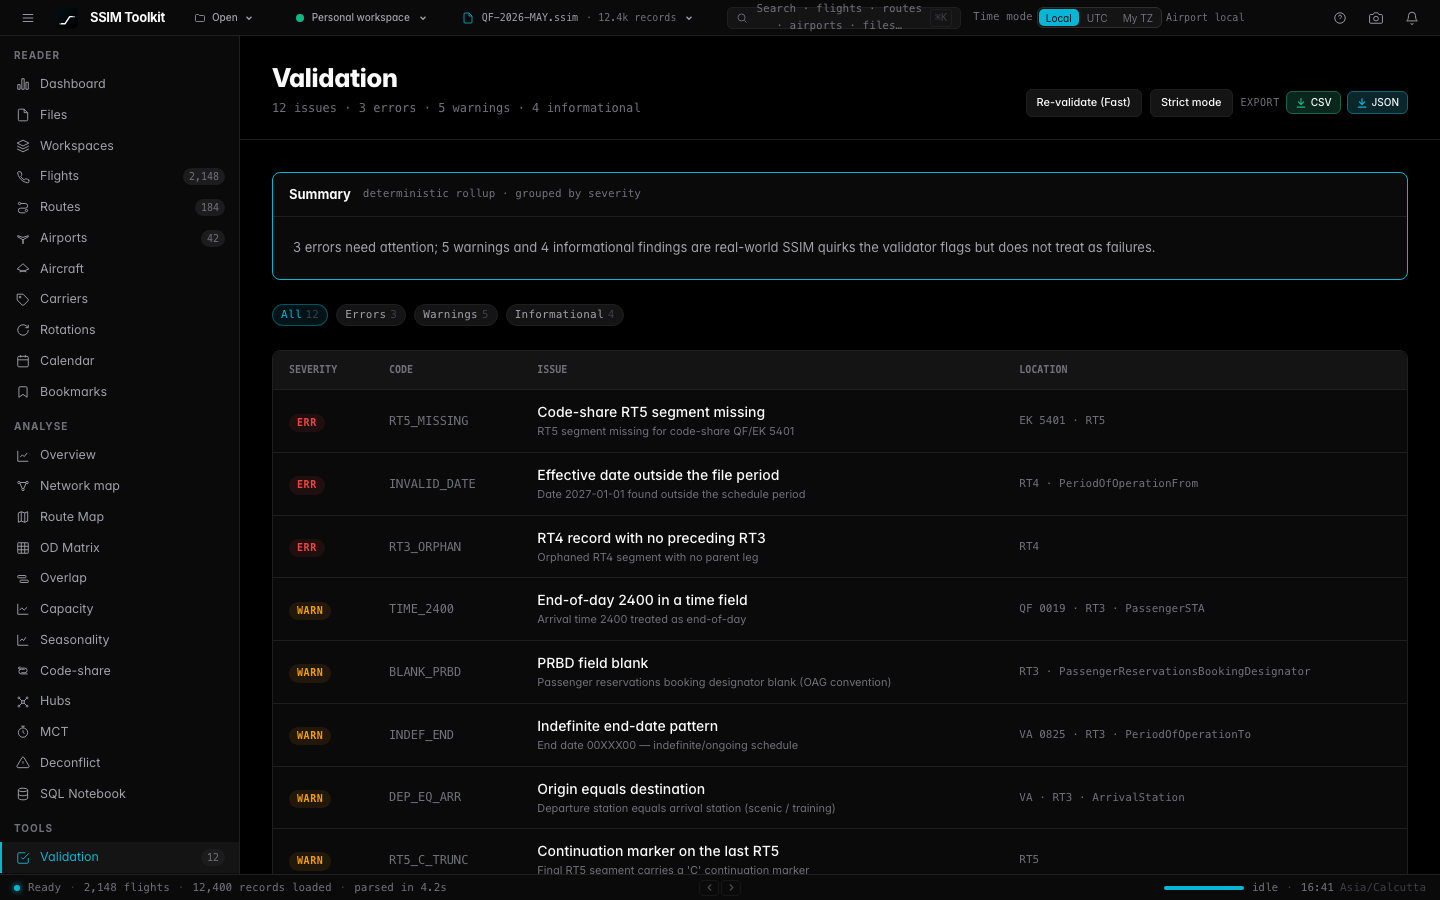Click the Calendar sidebar icon

[23, 361]
